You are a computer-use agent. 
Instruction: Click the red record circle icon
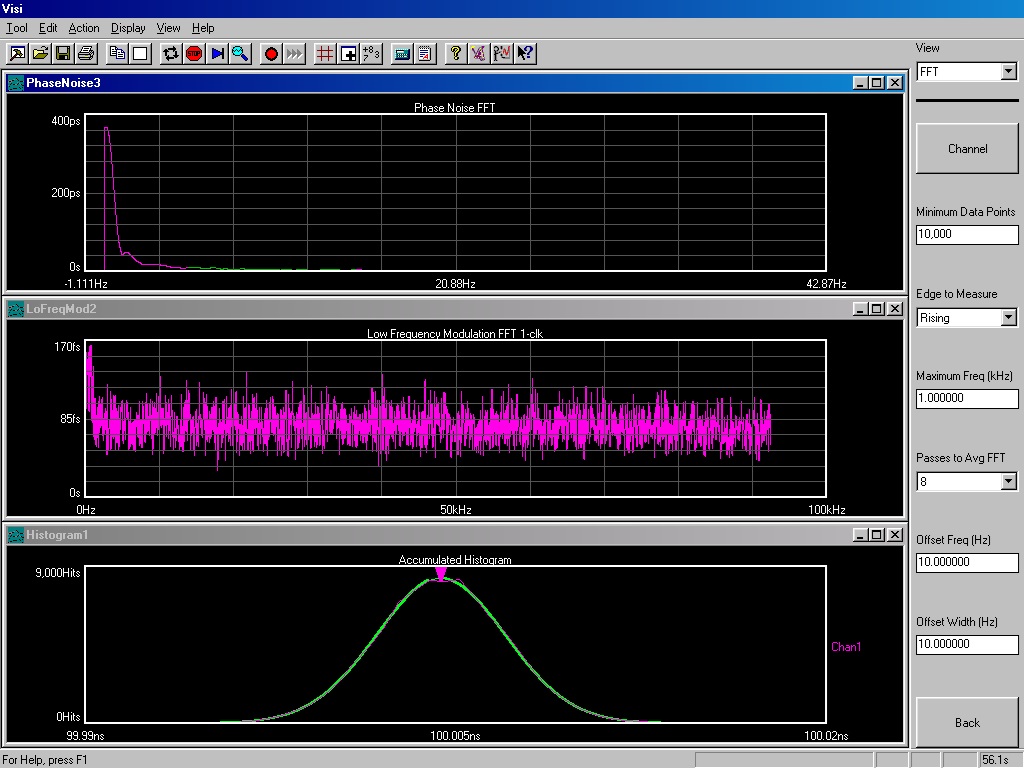point(271,54)
